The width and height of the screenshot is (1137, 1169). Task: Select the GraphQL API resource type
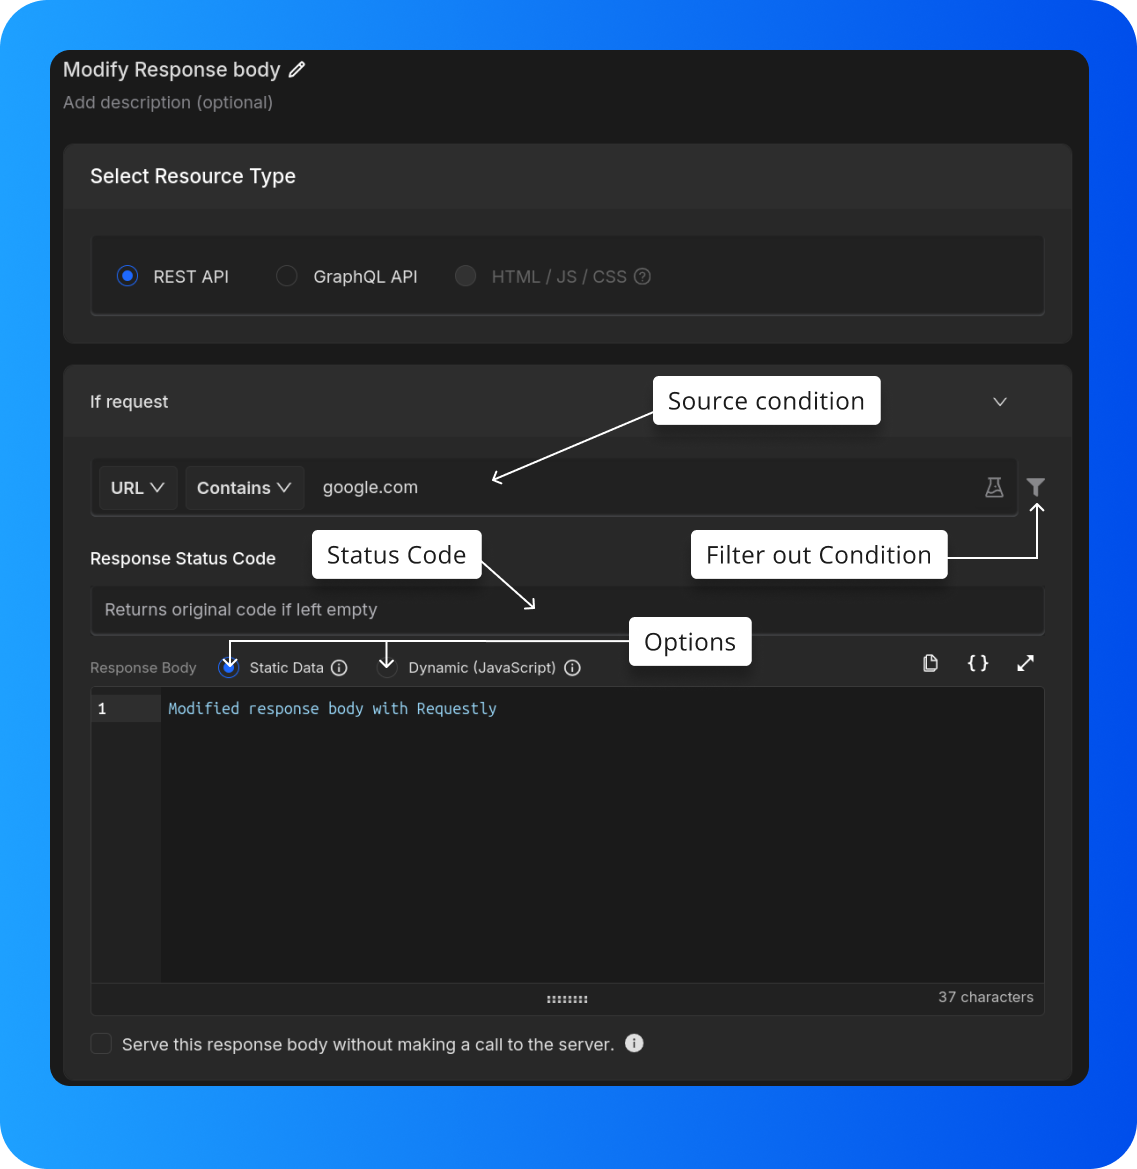287,276
